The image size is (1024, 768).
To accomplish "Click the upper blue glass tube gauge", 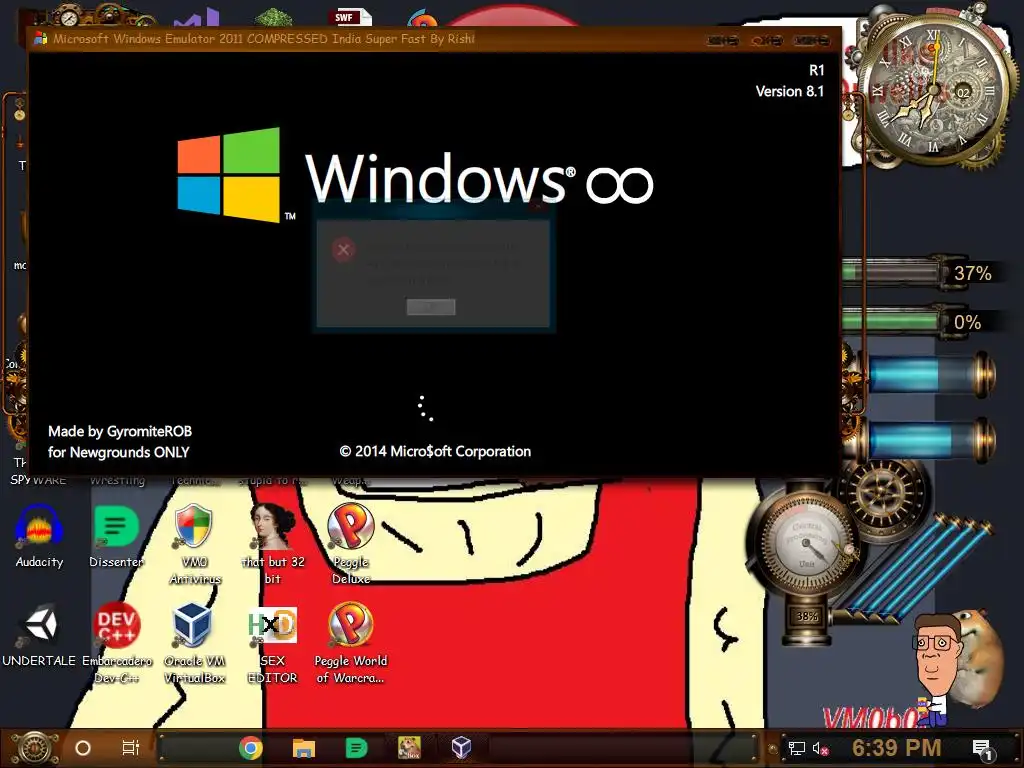I will (x=931, y=375).
